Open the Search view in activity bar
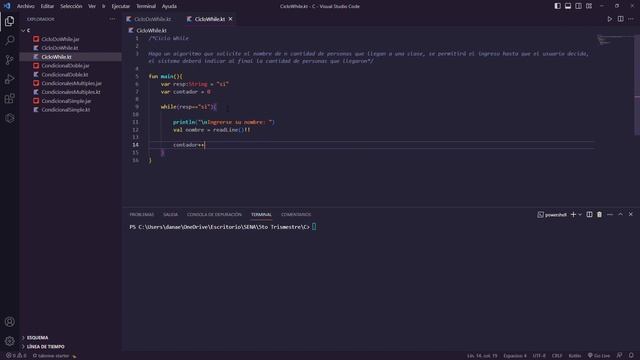640x360 pixels. click(x=9, y=40)
